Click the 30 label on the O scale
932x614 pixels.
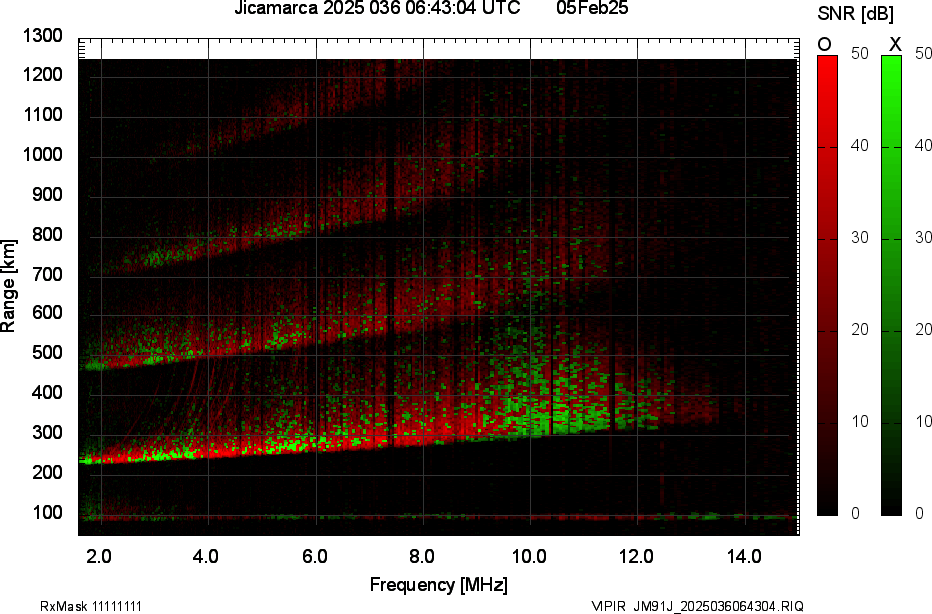tap(860, 237)
